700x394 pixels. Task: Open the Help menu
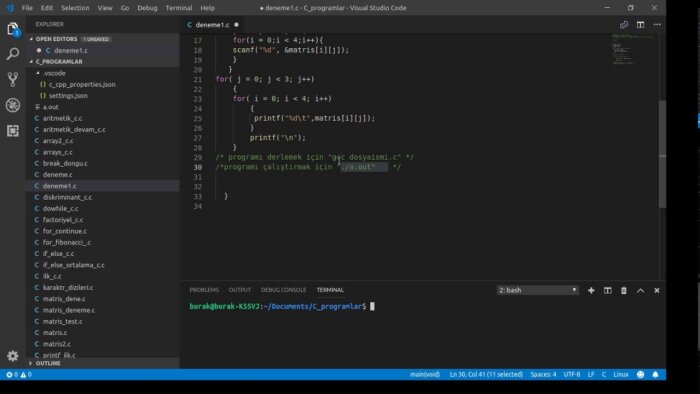(x=208, y=8)
